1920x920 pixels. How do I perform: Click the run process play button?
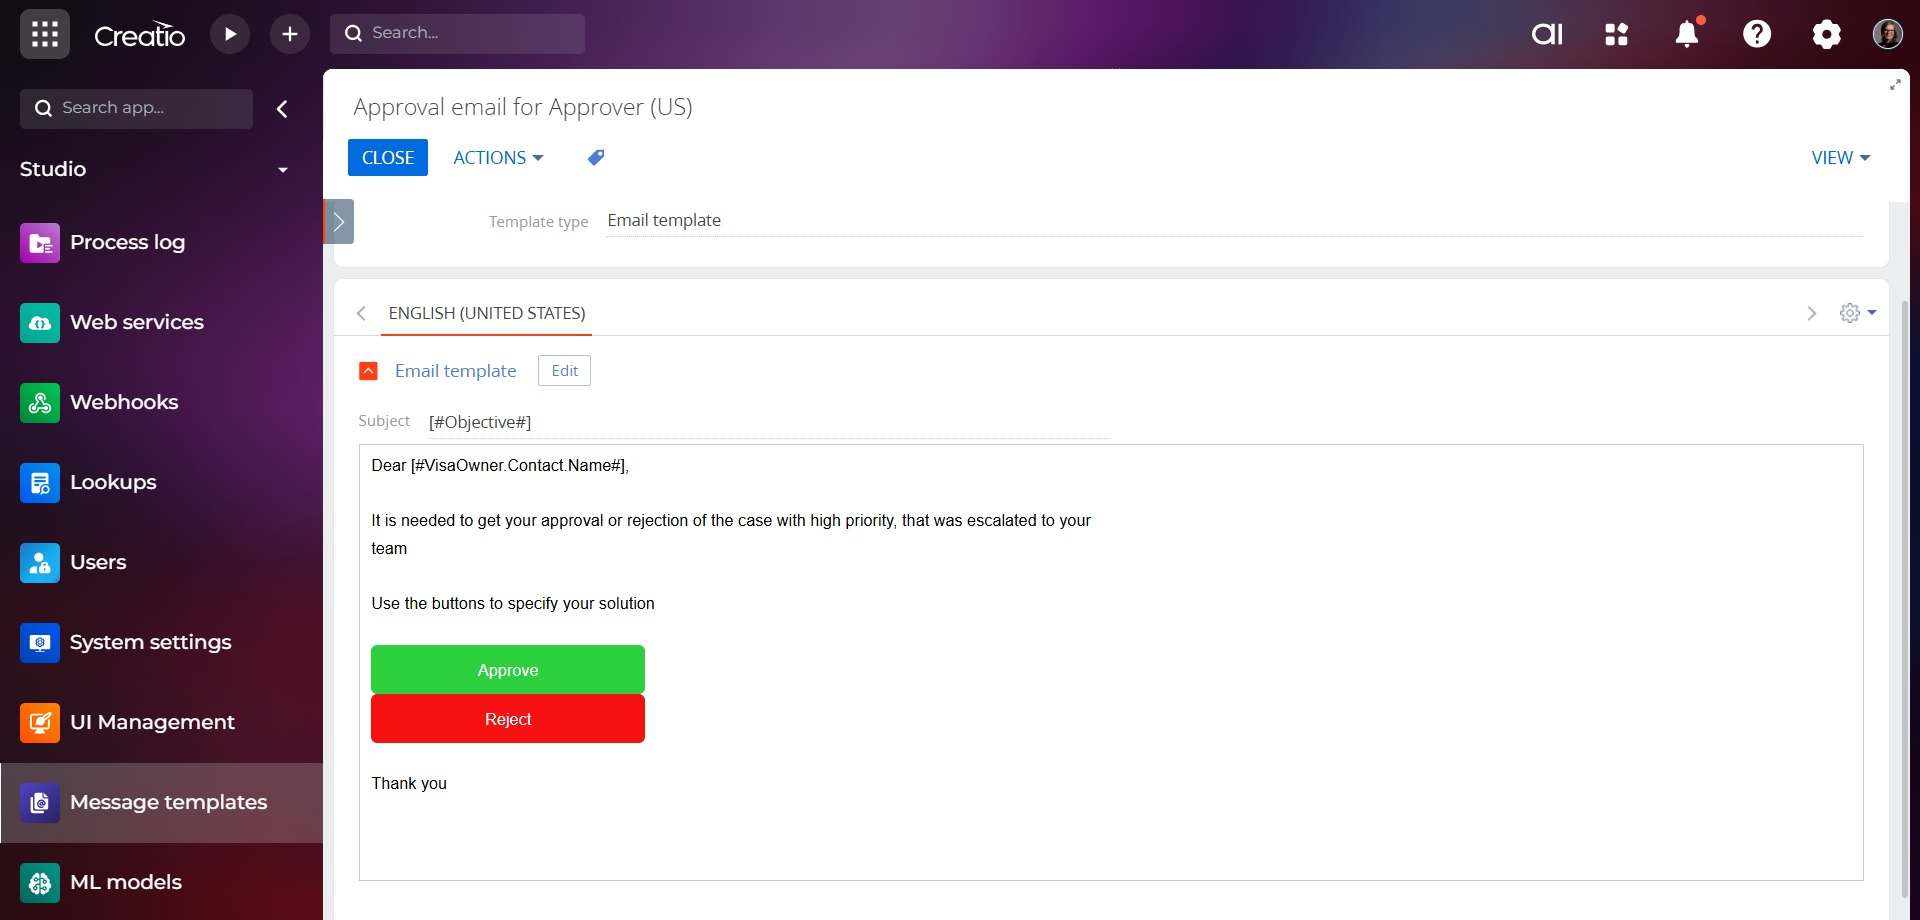pyautogui.click(x=230, y=34)
